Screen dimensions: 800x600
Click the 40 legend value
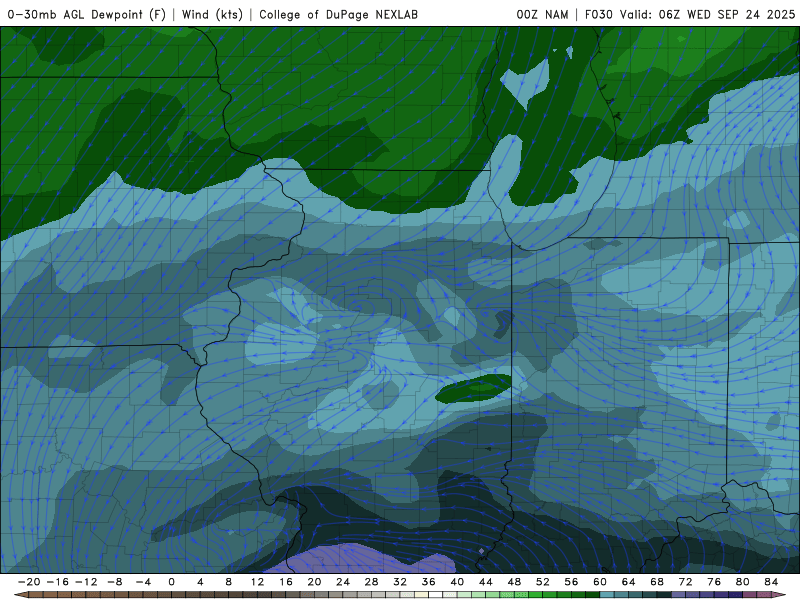tap(457, 582)
